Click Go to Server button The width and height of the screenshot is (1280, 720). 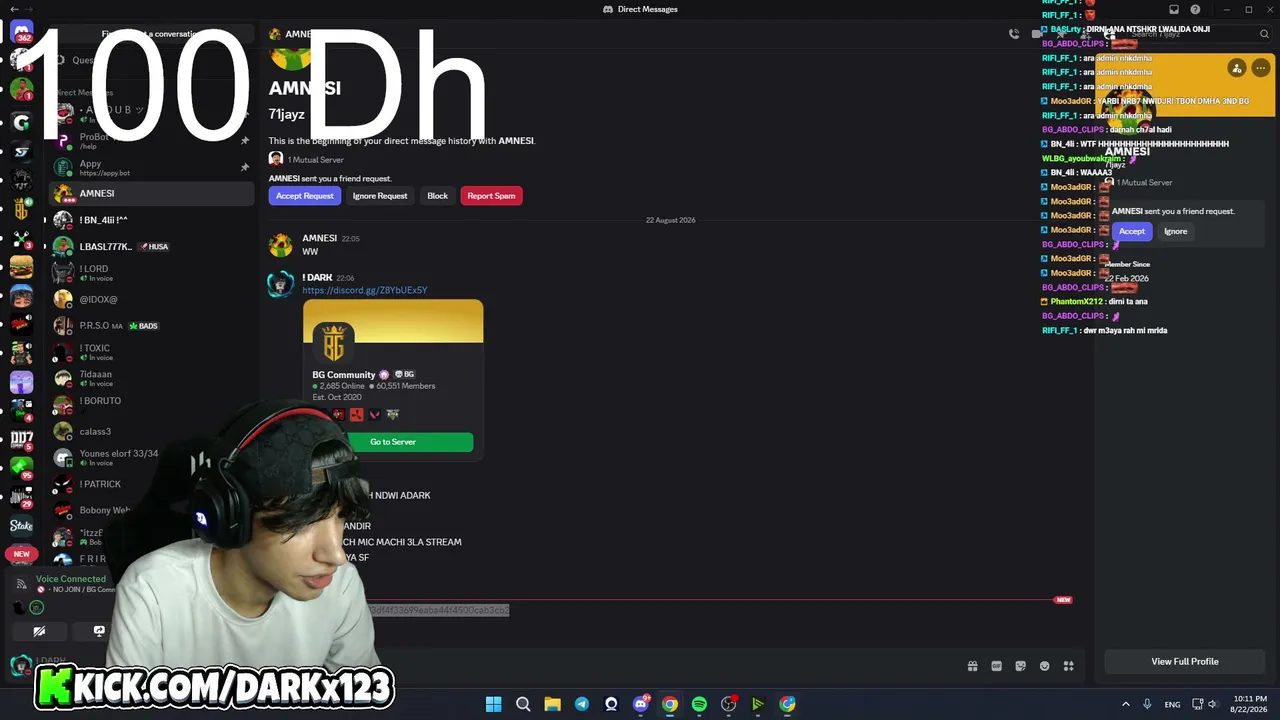click(x=393, y=442)
